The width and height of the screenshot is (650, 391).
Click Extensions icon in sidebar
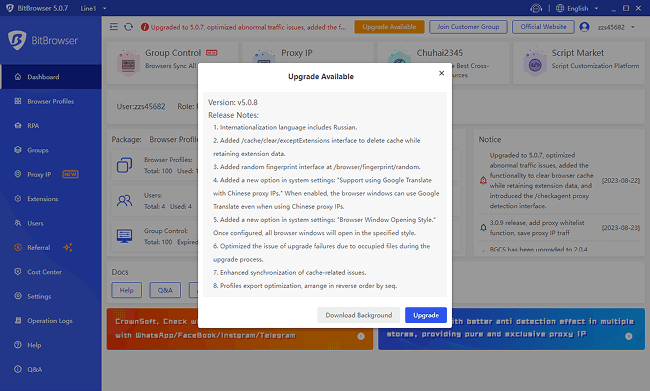18,199
